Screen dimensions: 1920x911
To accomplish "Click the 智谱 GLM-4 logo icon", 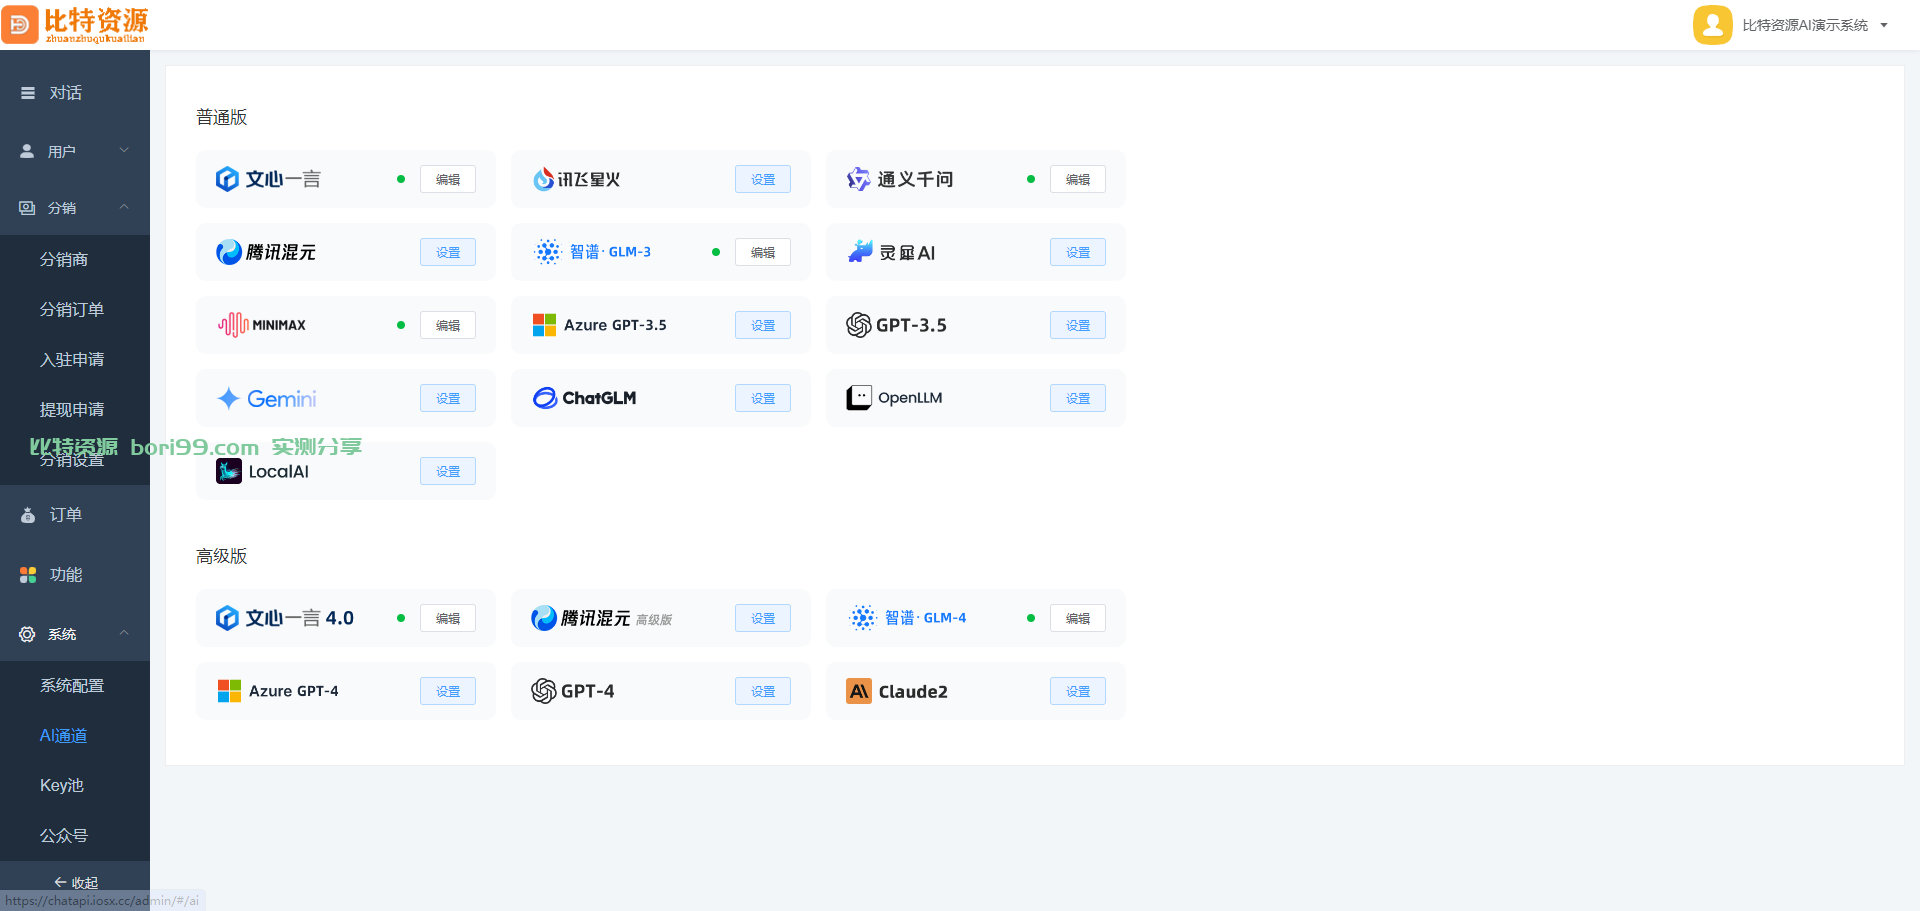I will [863, 618].
